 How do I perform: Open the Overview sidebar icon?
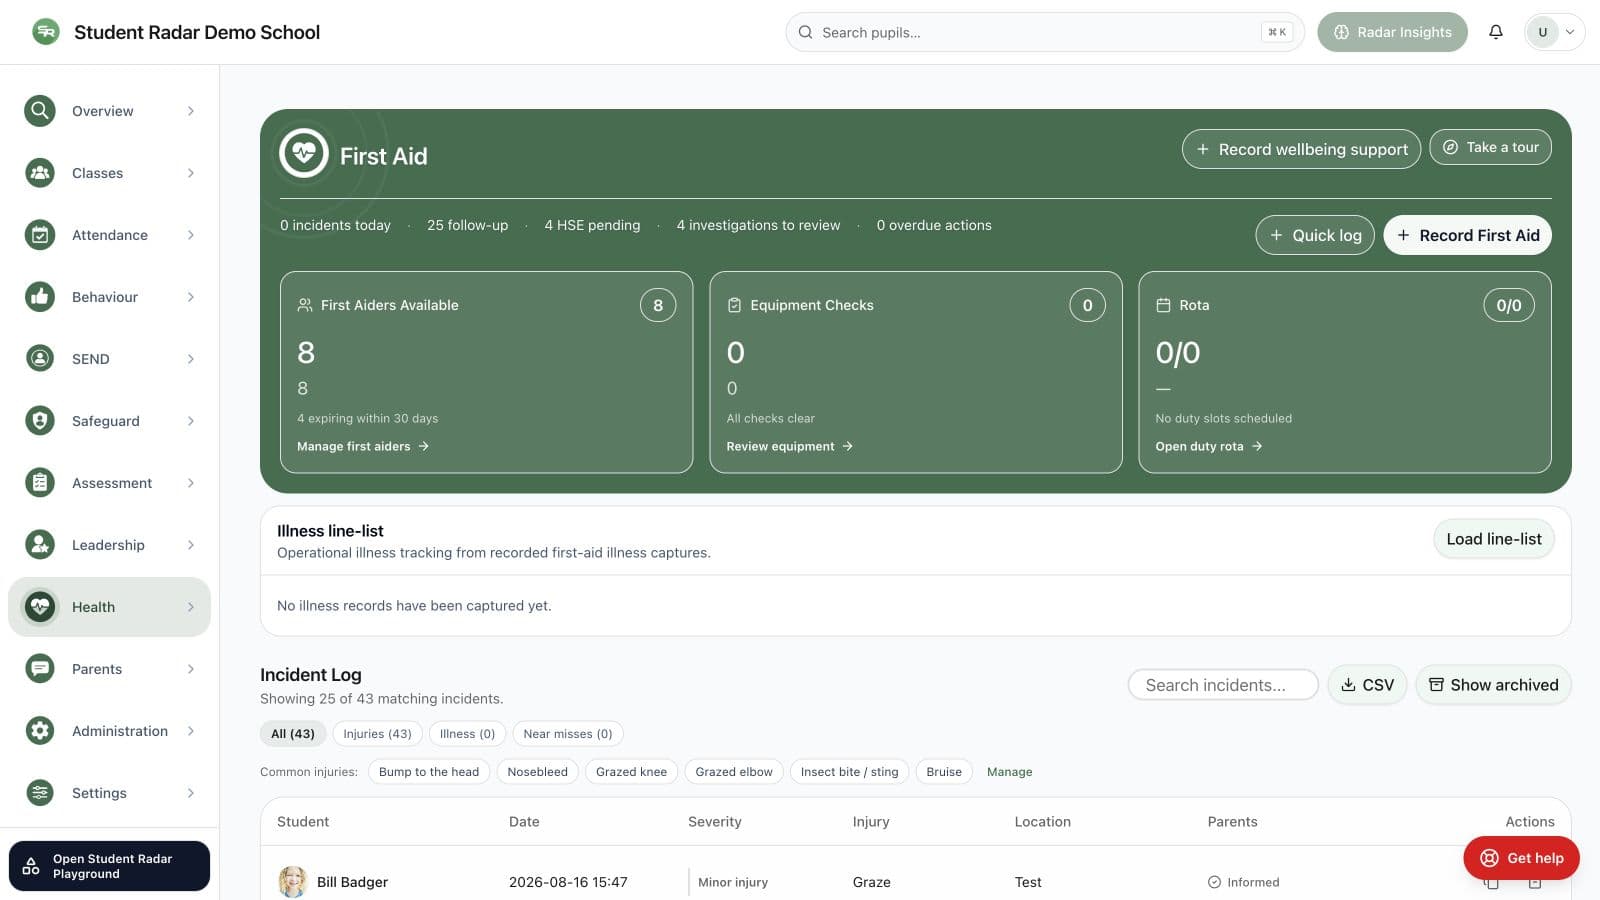coord(40,111)
